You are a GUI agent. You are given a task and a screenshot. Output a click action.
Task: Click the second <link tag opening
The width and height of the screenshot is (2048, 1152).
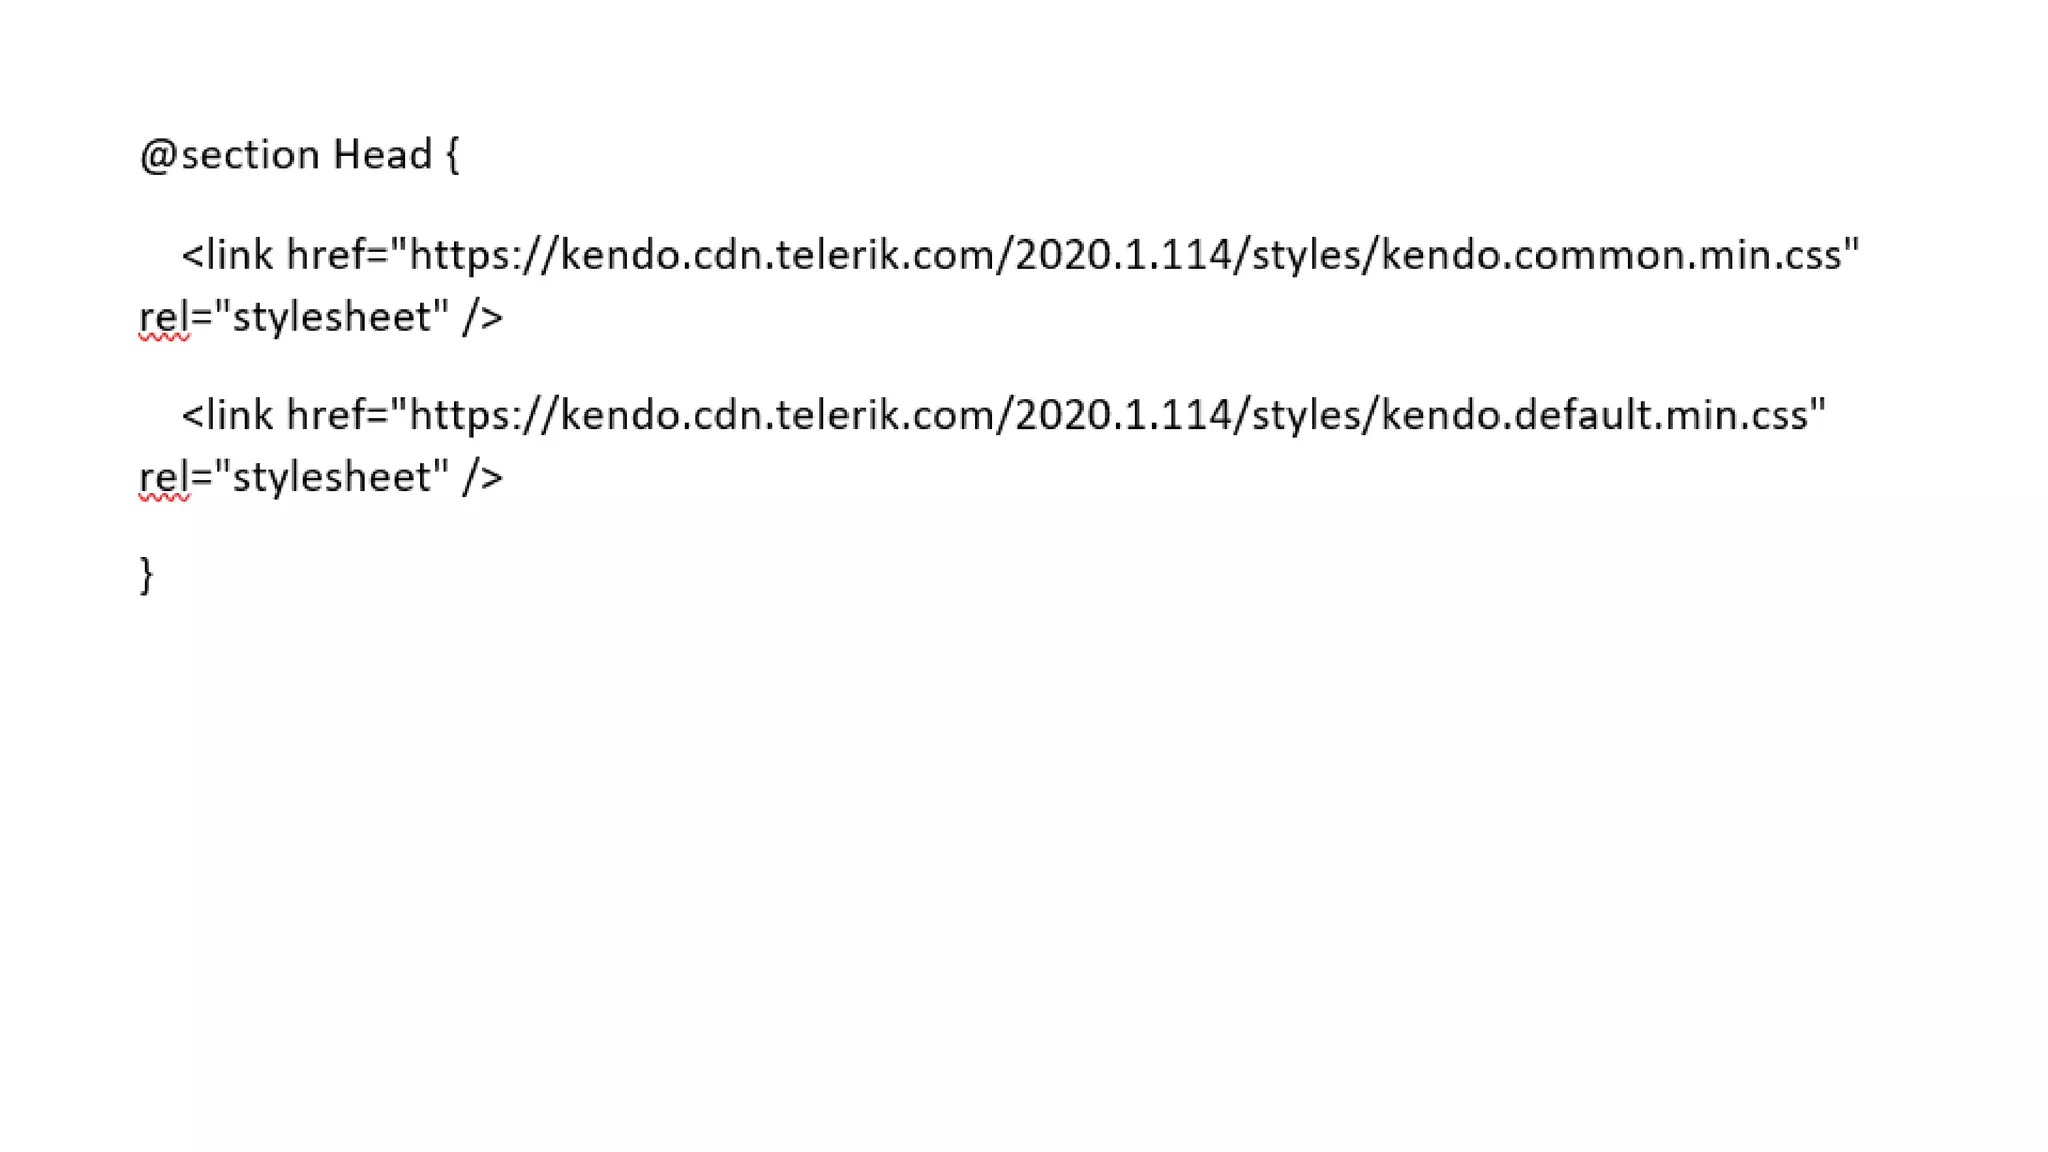(x=227, y=415)
